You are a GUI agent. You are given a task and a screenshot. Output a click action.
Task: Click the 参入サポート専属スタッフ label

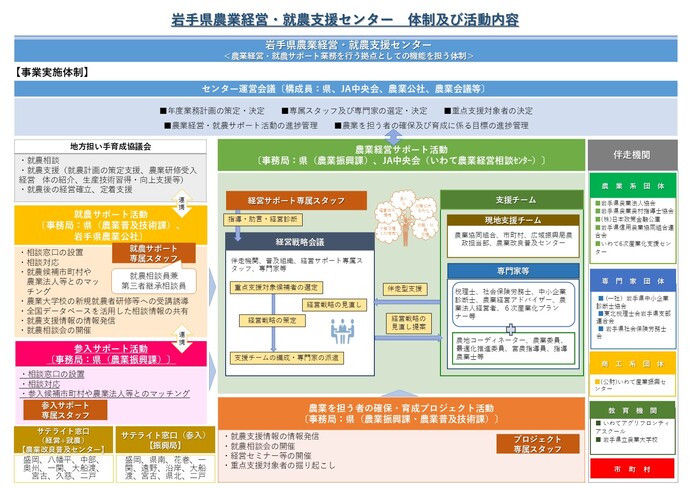65,410
